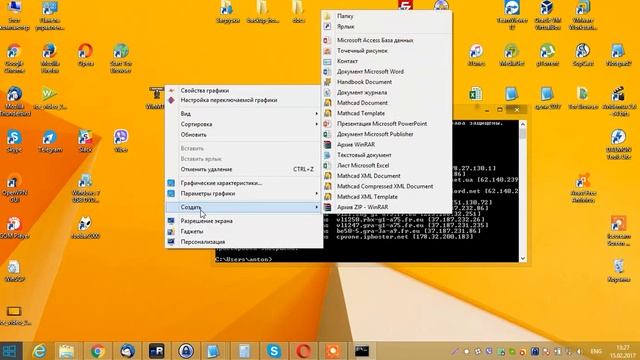Open Персонализация from context menu

coord(244,242)
